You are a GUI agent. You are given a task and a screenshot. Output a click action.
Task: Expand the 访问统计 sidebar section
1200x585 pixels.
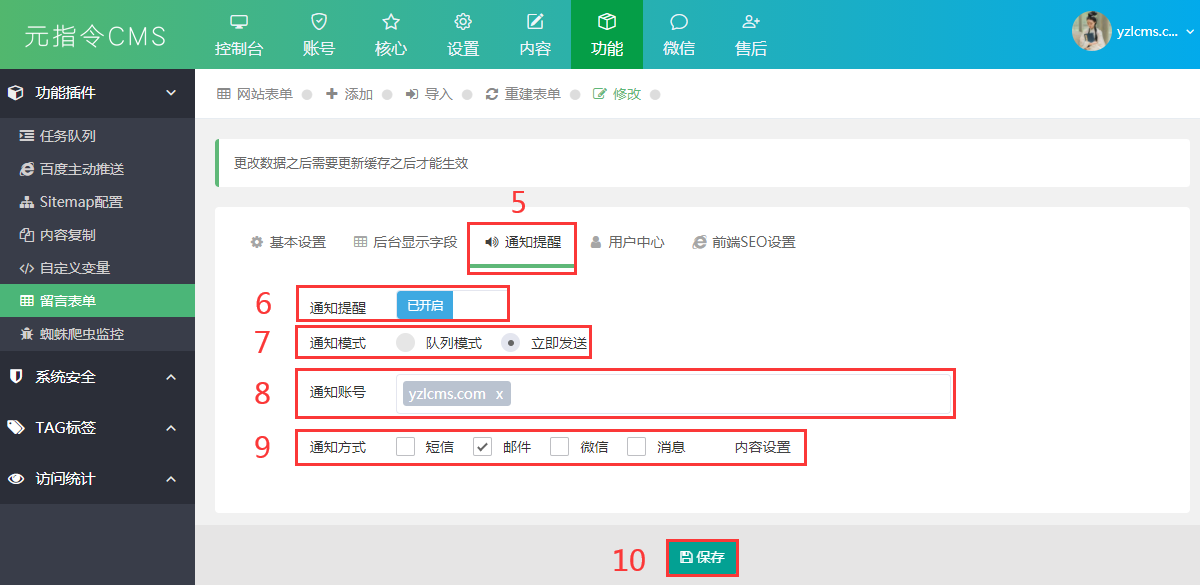point(171,479)
